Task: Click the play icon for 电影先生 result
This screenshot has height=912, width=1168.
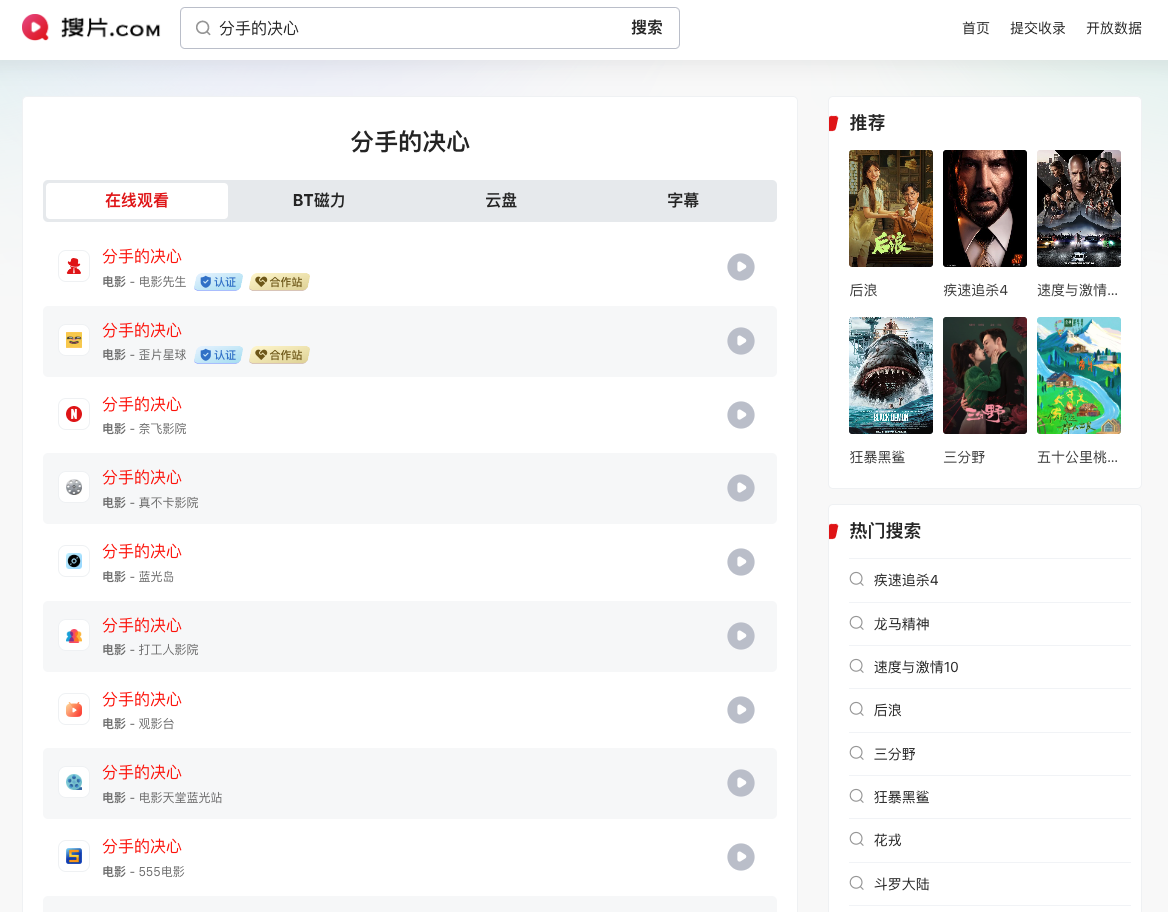Action: click(x=740, y=267)
